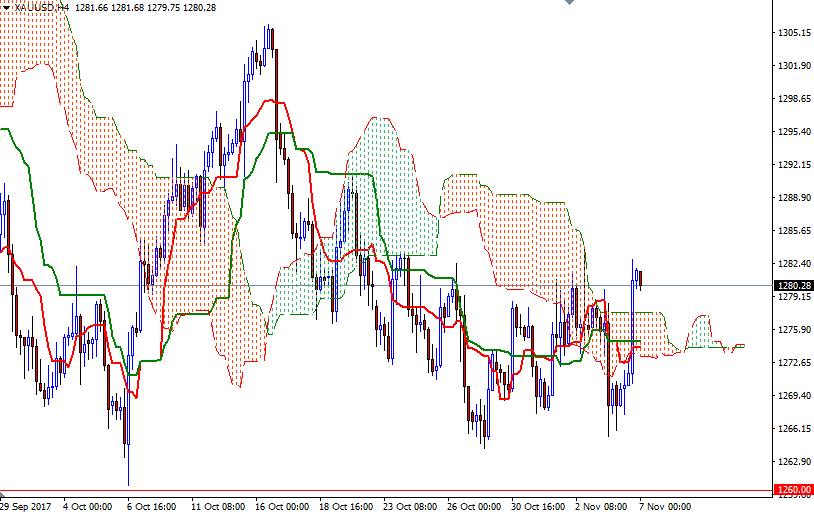Click the chart shift triangle marker at top
This screenshot has height=514, width=814.
point(569,2)
